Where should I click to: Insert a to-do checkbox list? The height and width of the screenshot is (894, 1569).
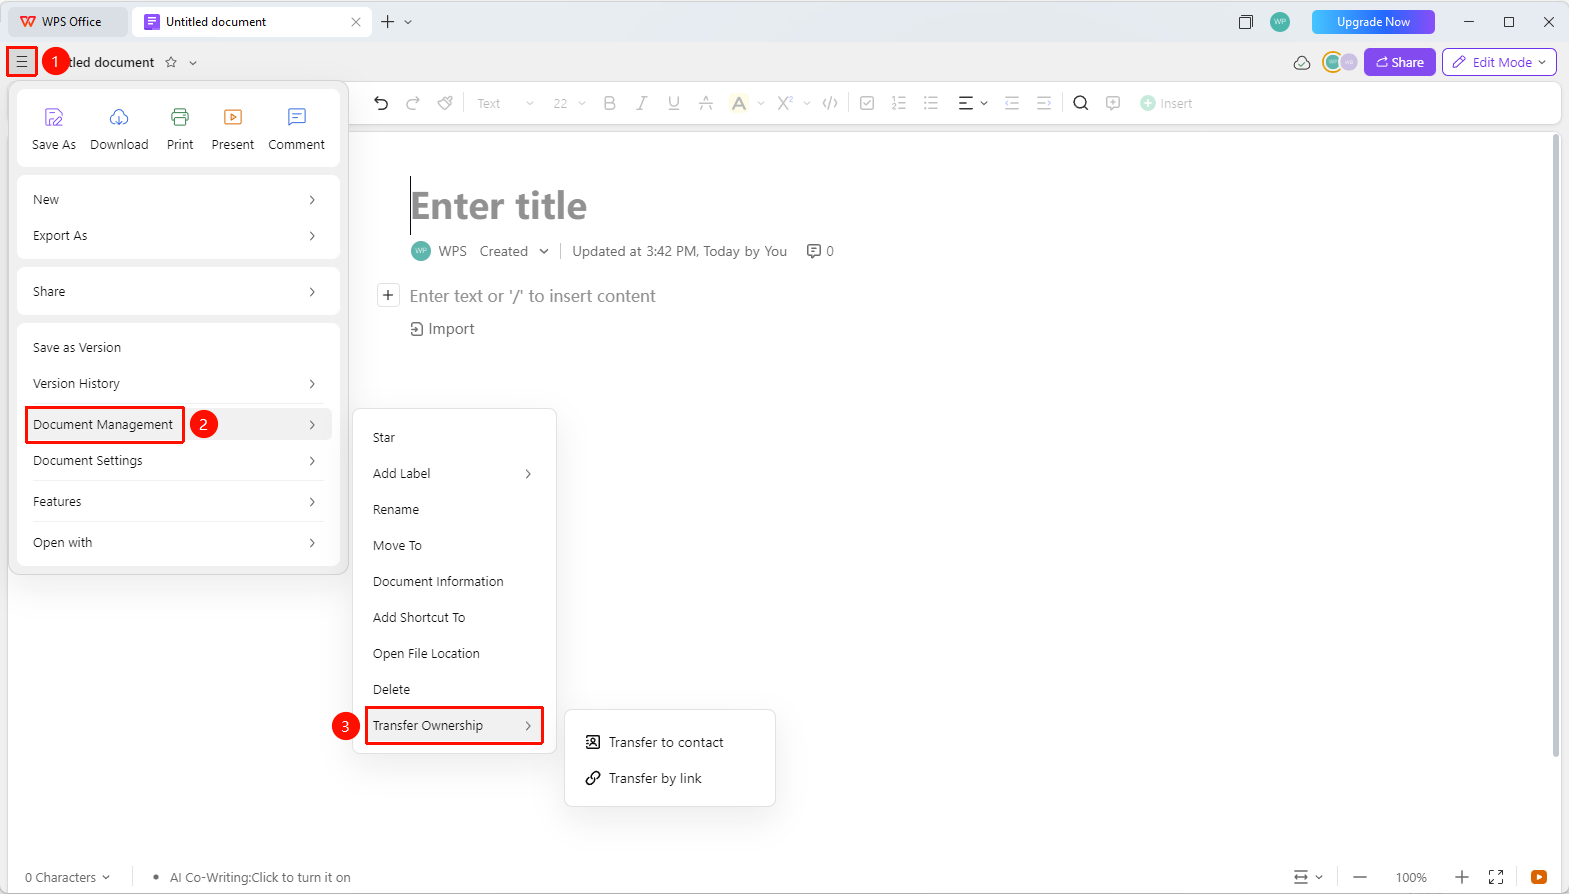point(867,103)
